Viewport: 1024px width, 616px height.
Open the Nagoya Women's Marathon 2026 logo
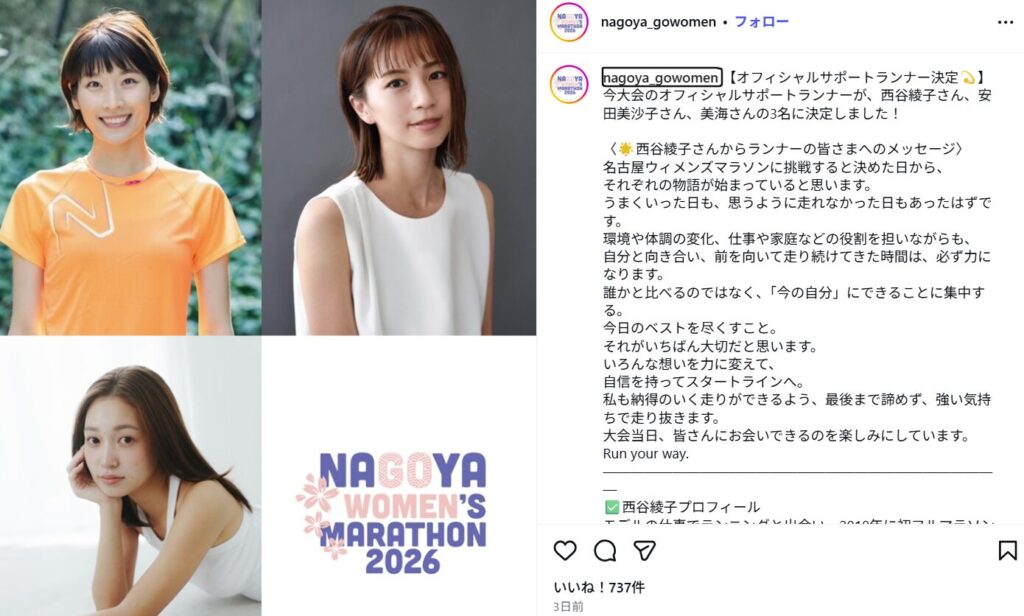399,476
